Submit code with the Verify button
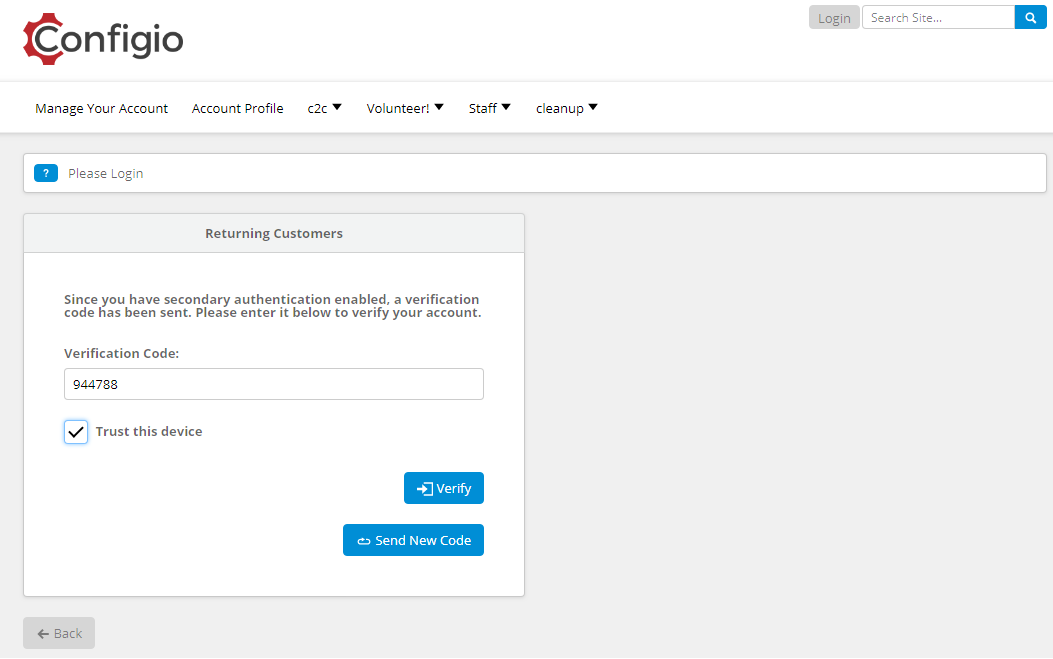The image size is (1053, 659). [444, 488]
